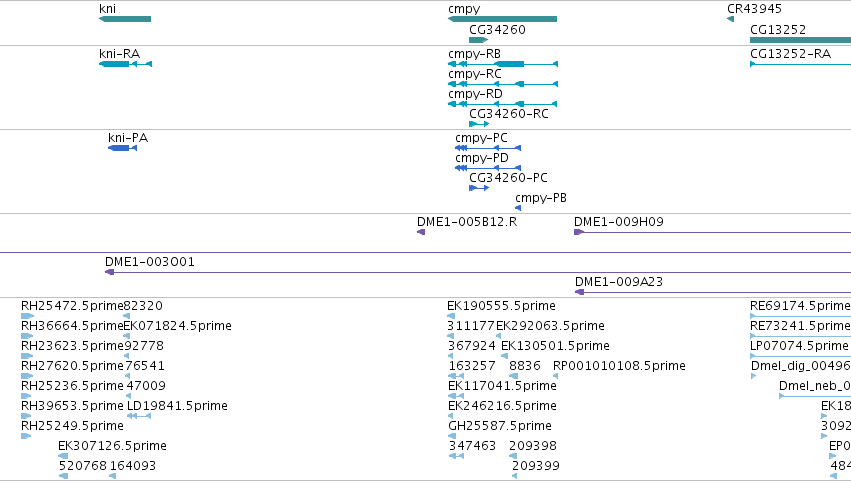The image size is (851, 481).
Task: Select the CR43945 gene arrow glyph
Action: 731,19
